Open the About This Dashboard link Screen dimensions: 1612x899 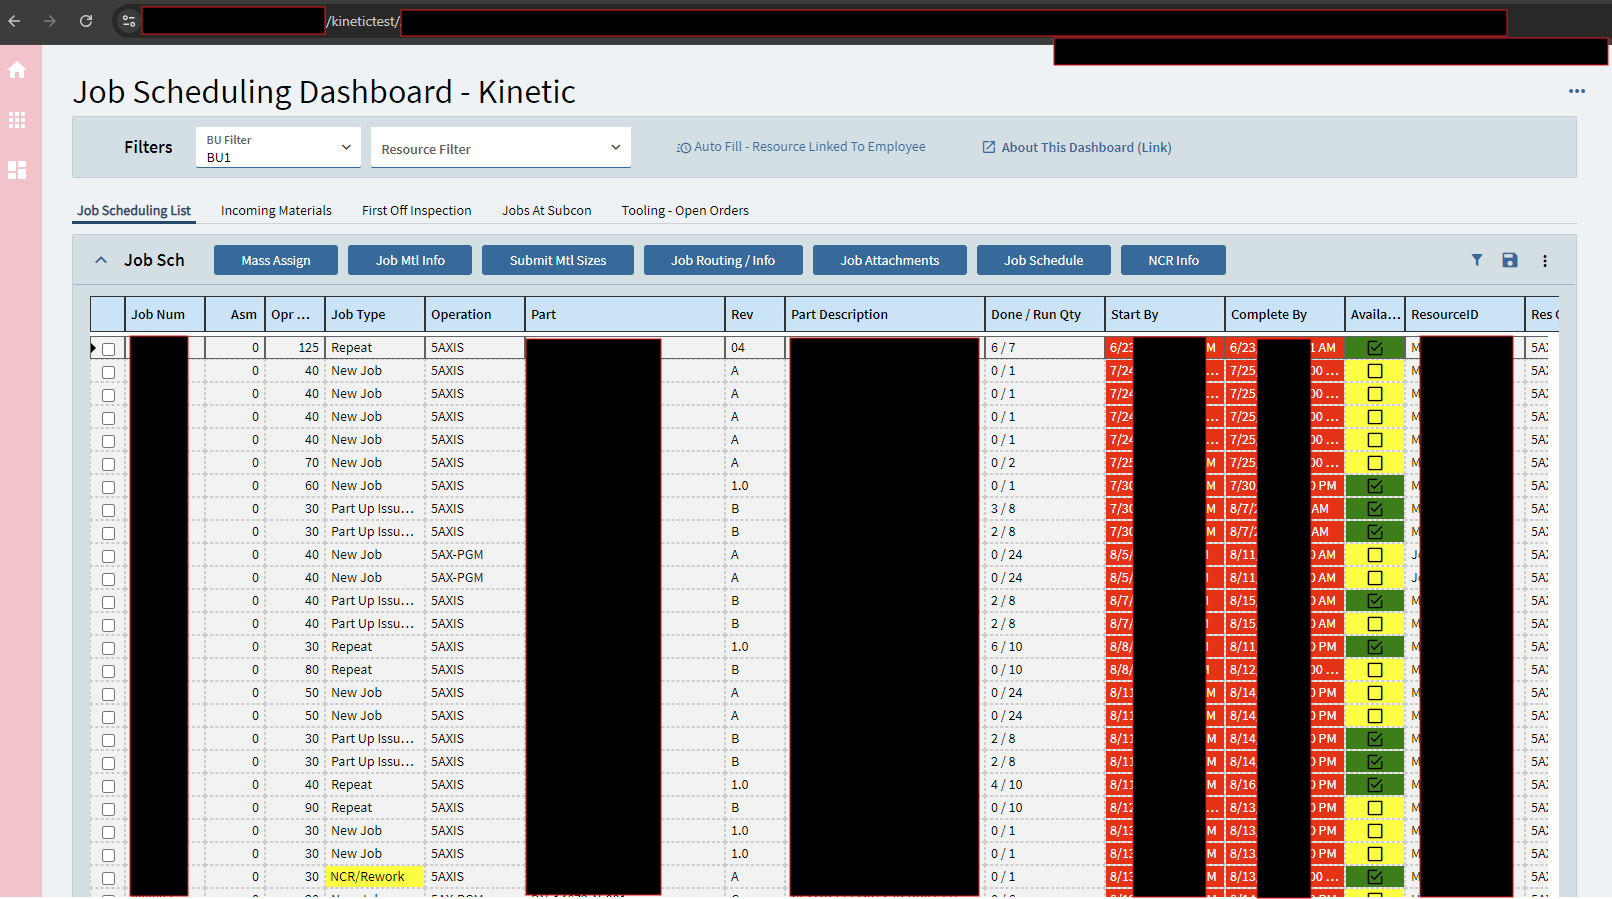1077,147
